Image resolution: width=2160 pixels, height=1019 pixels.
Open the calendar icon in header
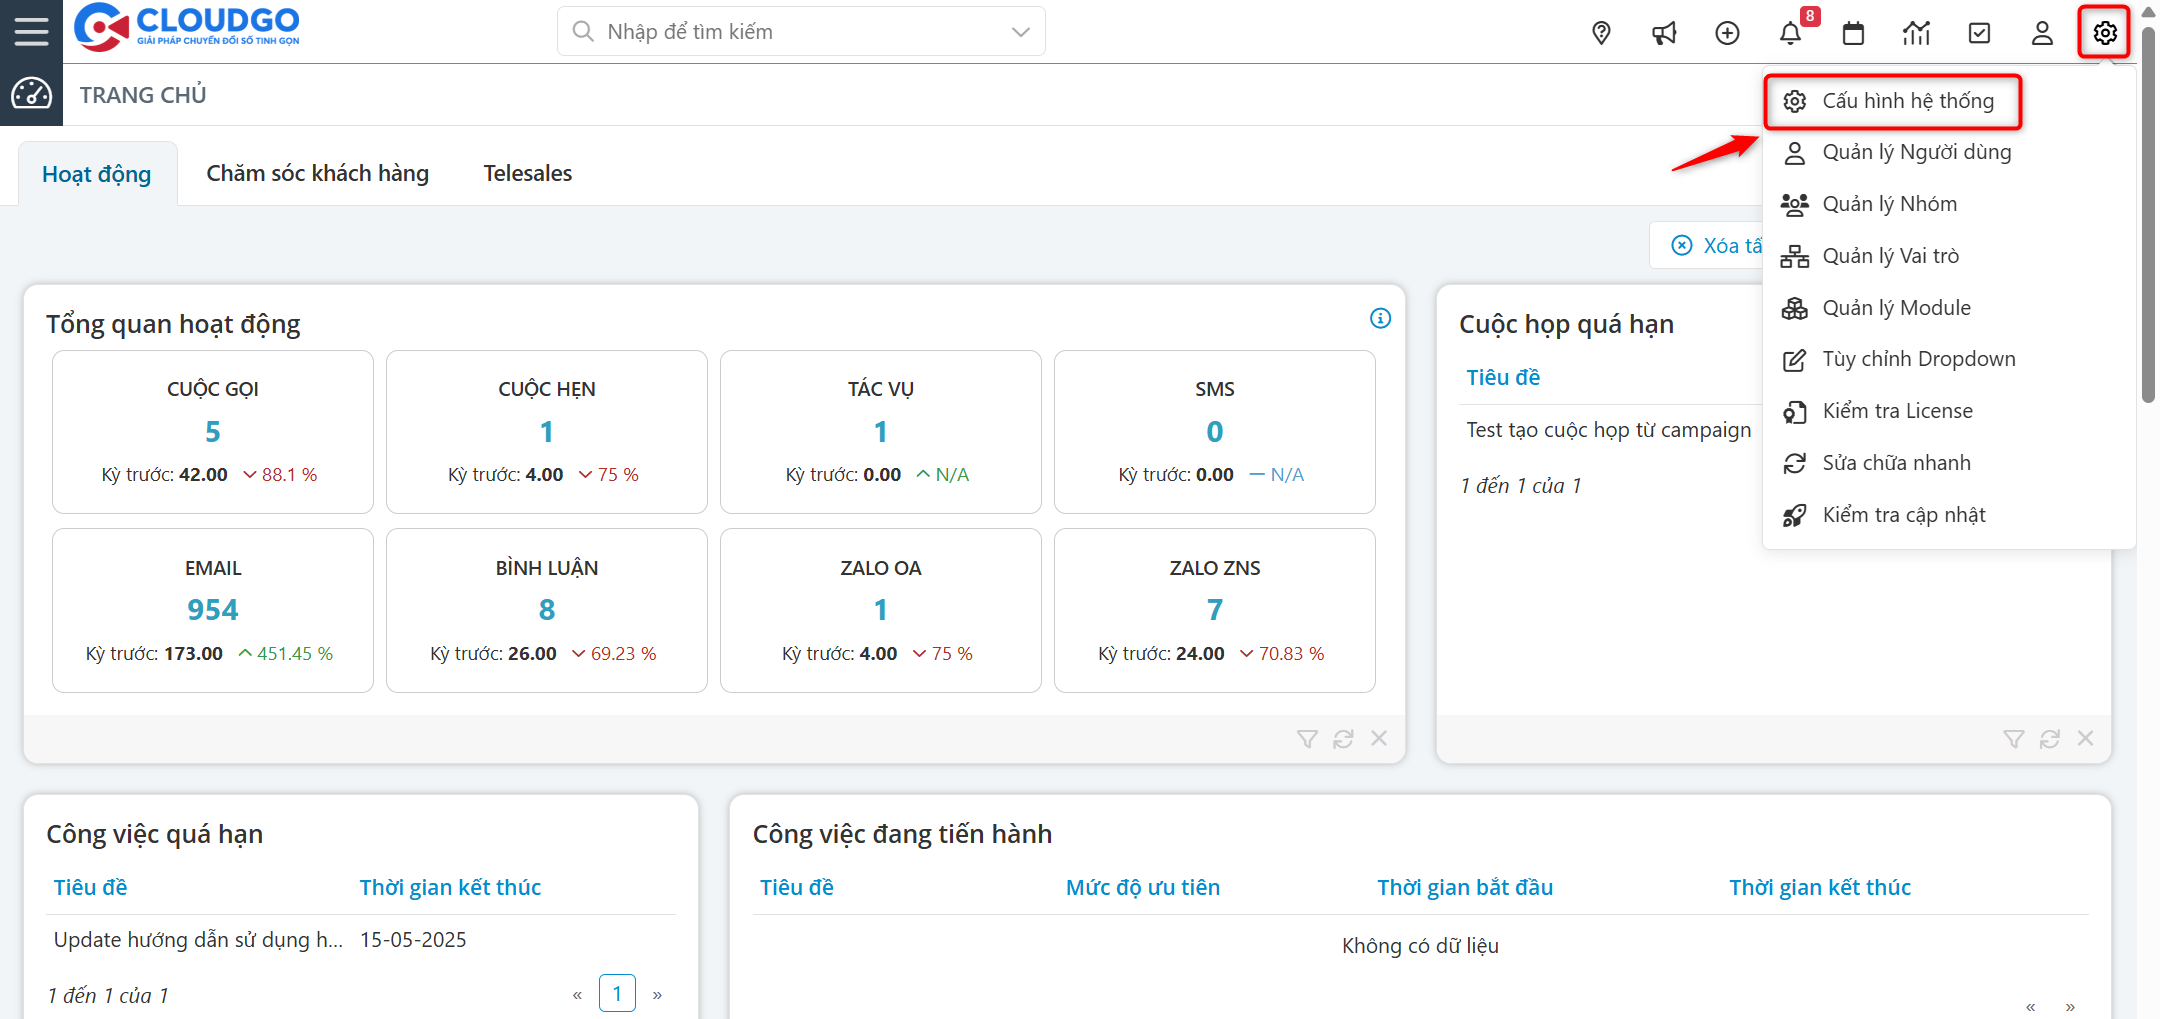(x=1853, y=33)
